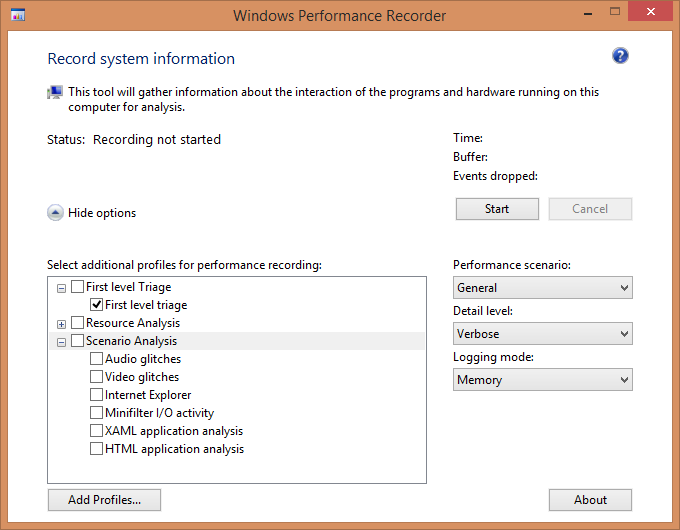This screenshot has width=680, height=530.
Task: Open the Performance scenario General dropdown
Action: 543,288
